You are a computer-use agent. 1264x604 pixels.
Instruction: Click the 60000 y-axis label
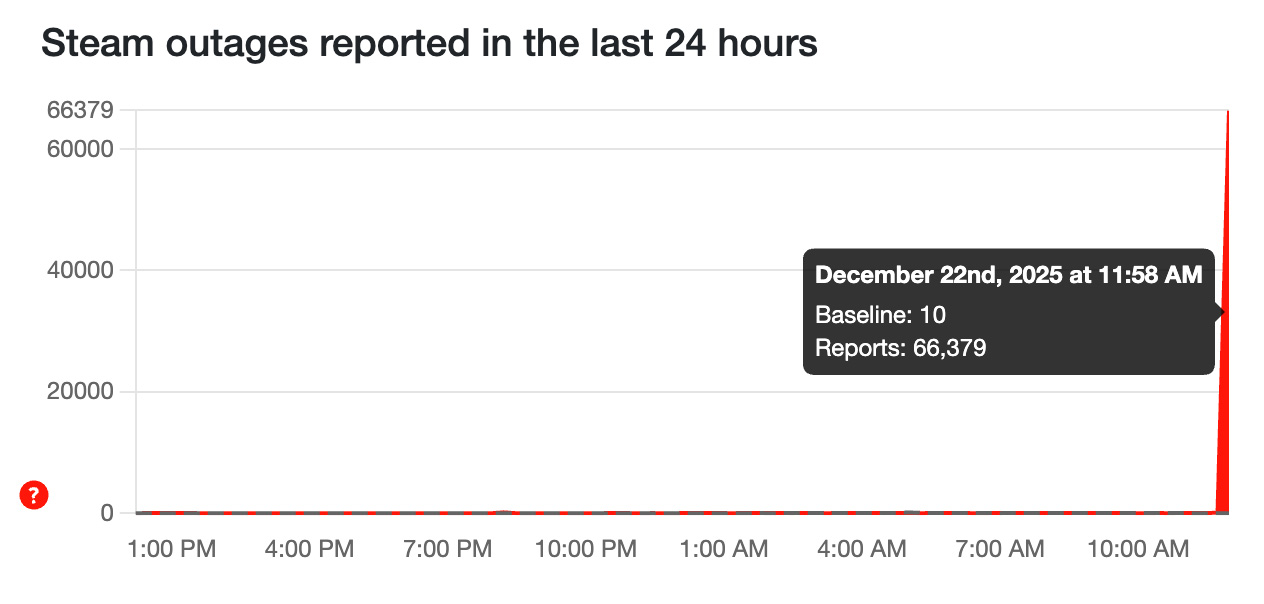tap(80, 149)
